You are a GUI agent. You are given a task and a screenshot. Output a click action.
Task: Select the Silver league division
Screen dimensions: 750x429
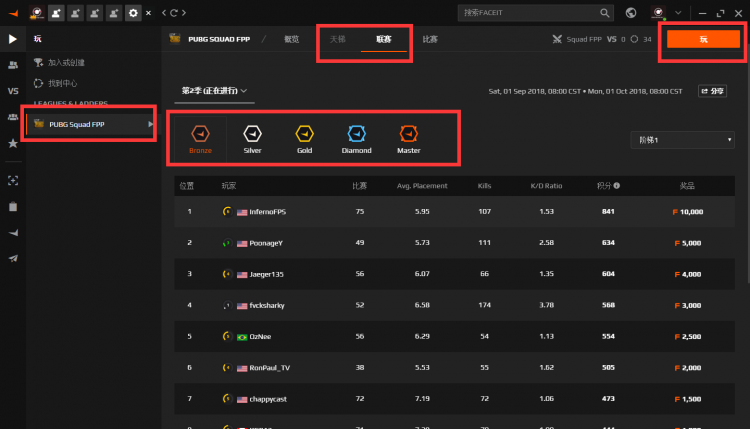point(253,139)
